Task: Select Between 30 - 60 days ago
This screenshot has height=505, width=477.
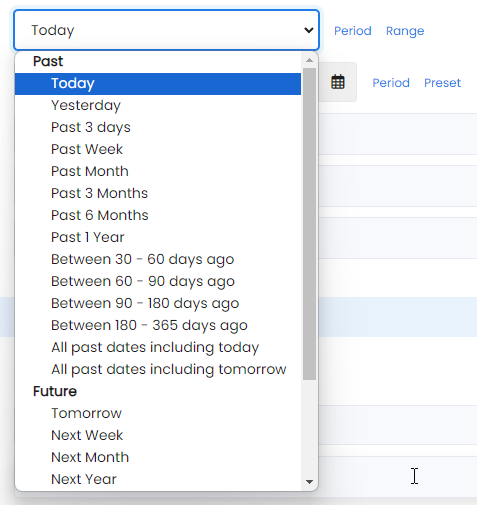Action: (158, 259)
